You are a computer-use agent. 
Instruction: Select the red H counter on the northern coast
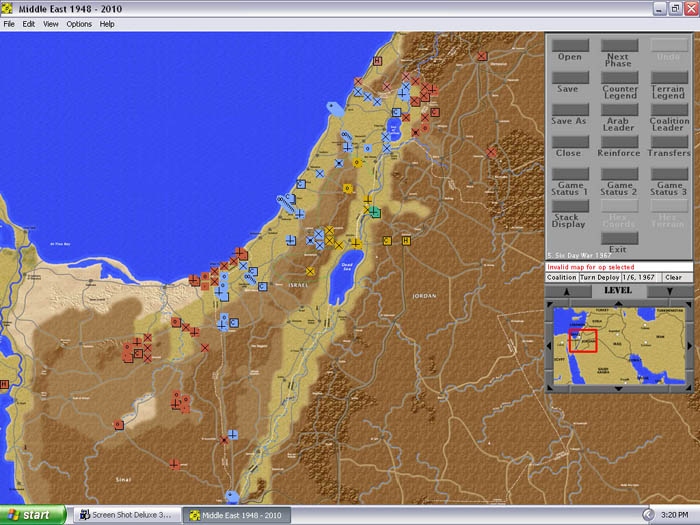tap(378, 61)
